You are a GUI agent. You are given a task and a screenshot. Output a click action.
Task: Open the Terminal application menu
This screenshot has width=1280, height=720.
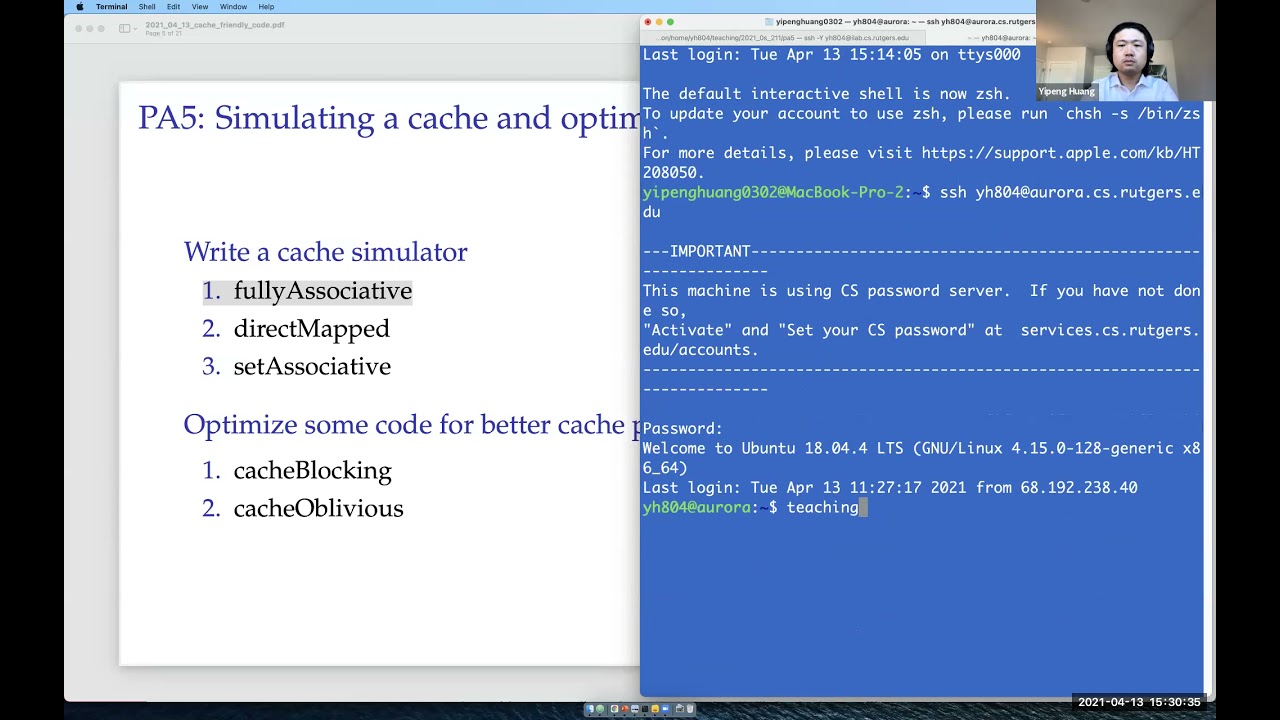111,6
